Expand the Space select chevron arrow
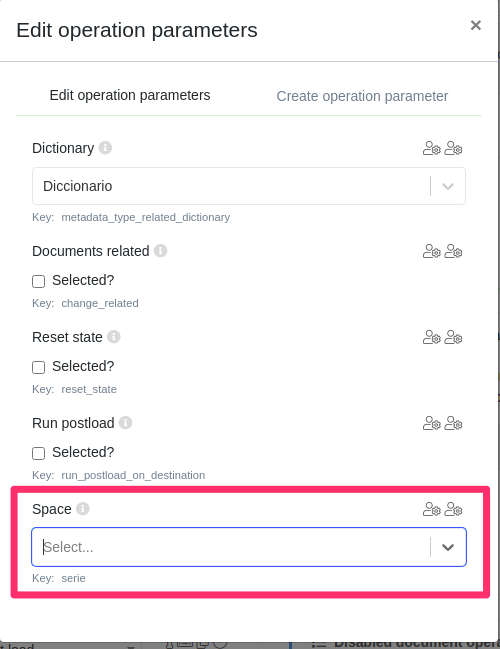 click(448, 547)
